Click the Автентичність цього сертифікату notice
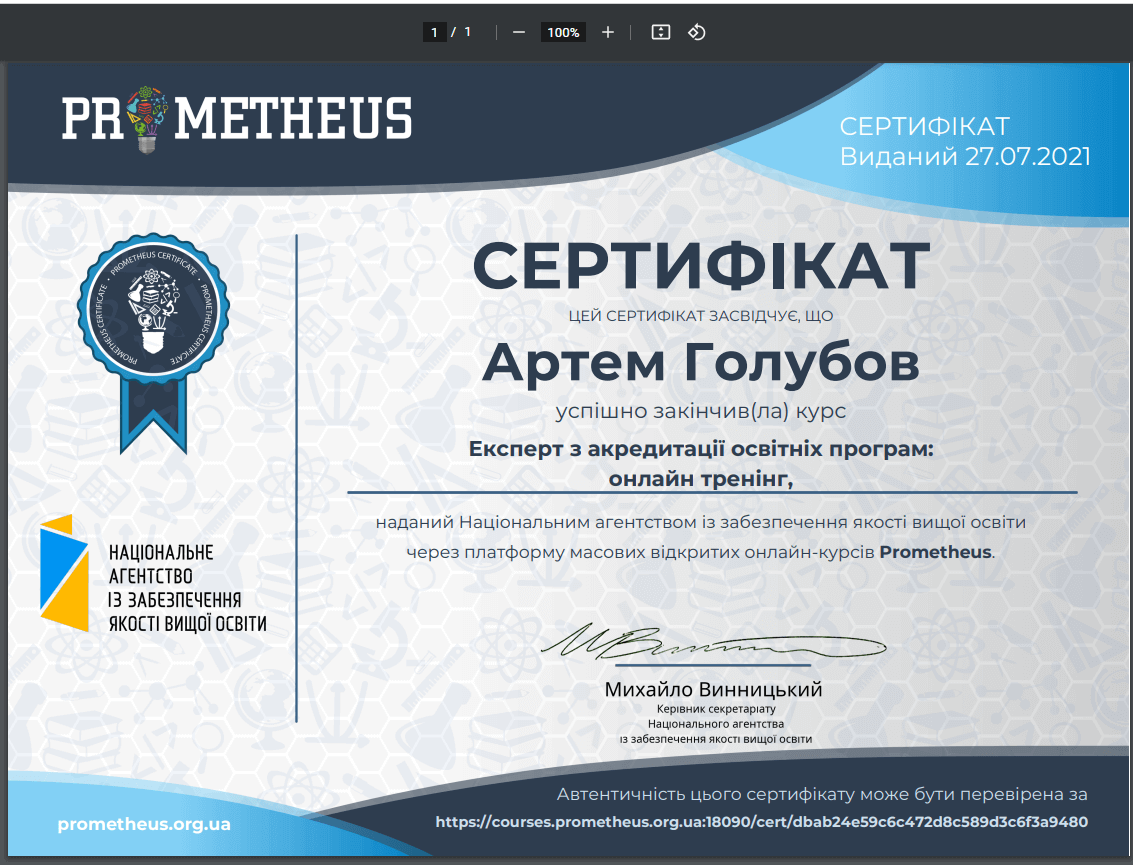This screenshot has width=1133, height=865. (x=822, y=794)
